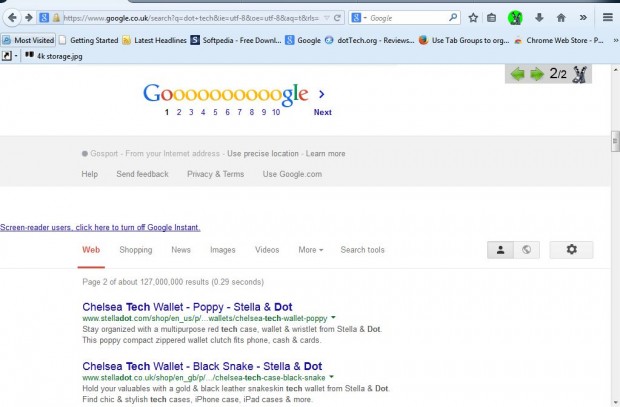Viewport: 620px width, 407px height.
Task: Open the Most Visited bookmarks folder
Action: click(28, 40)
